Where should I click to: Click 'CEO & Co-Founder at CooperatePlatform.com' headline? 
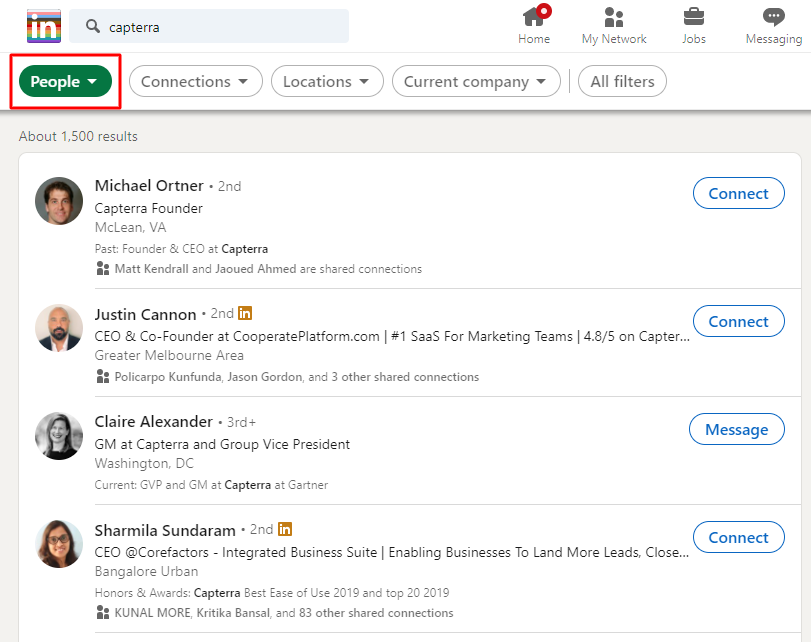pos(392,336)
